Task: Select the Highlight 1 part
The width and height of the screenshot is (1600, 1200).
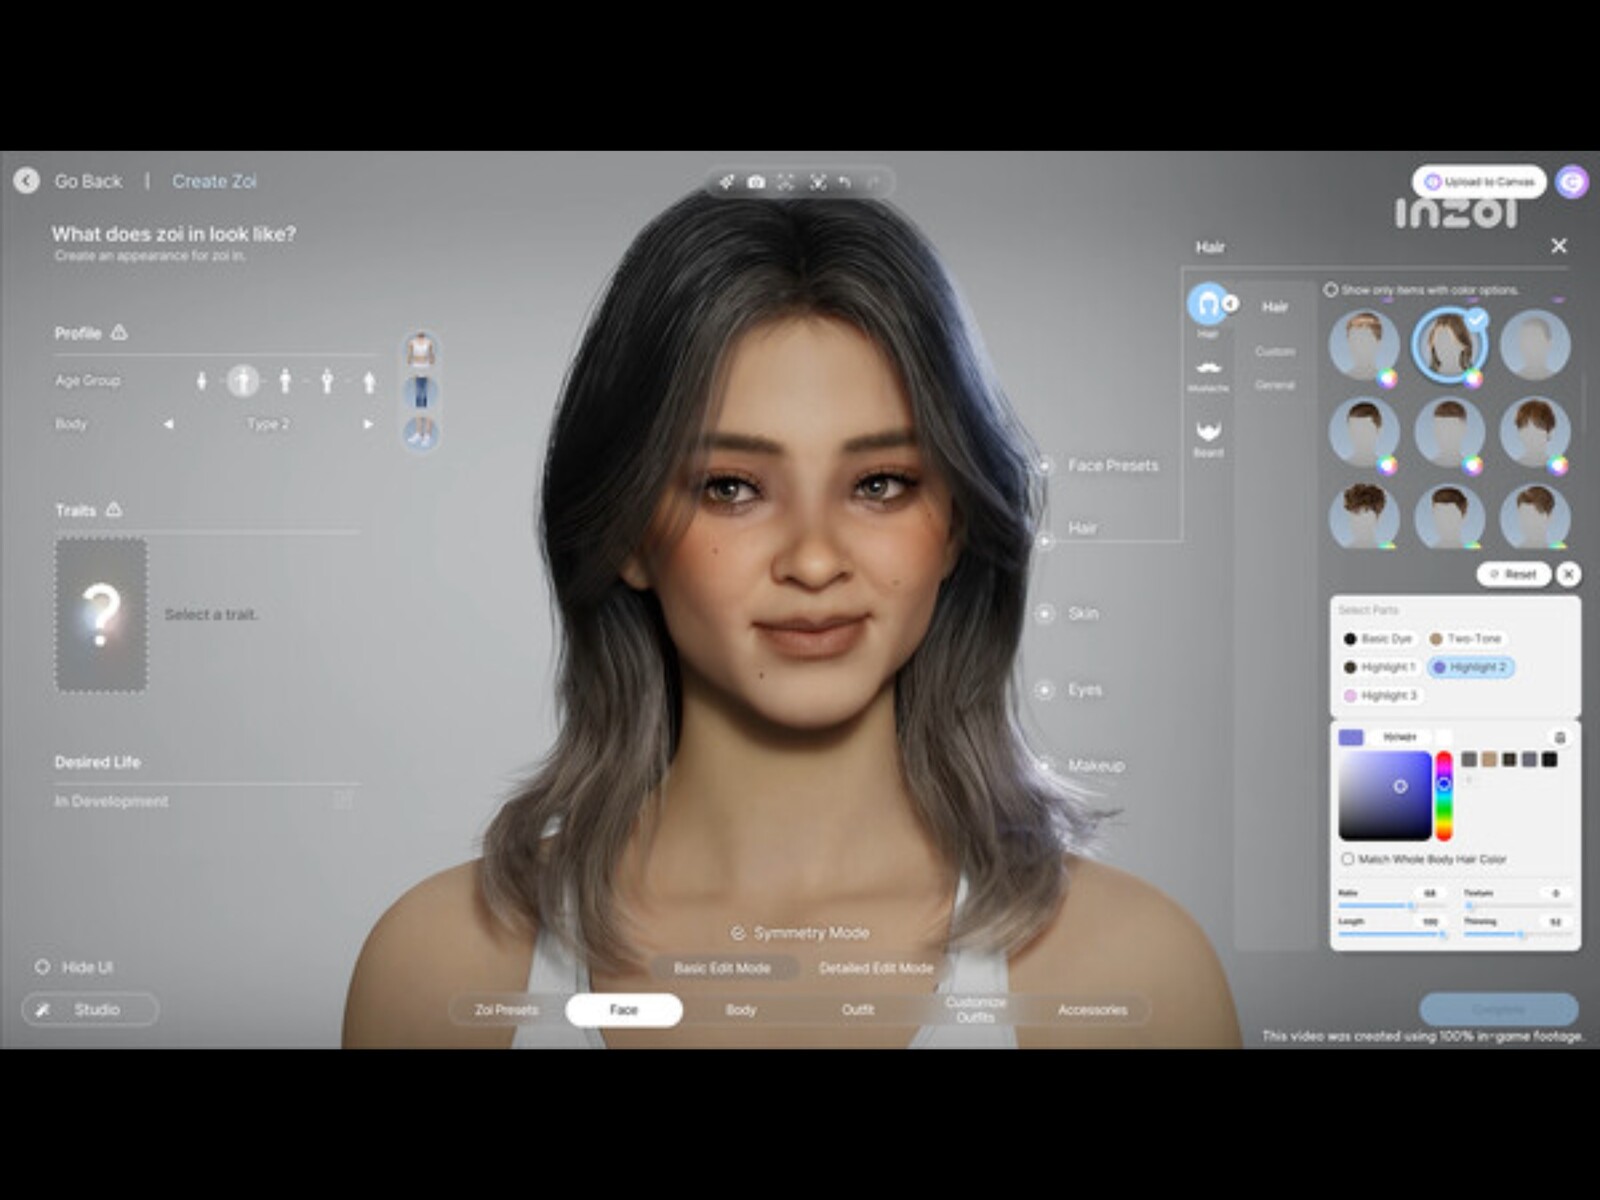Action: pos(1379,667)
